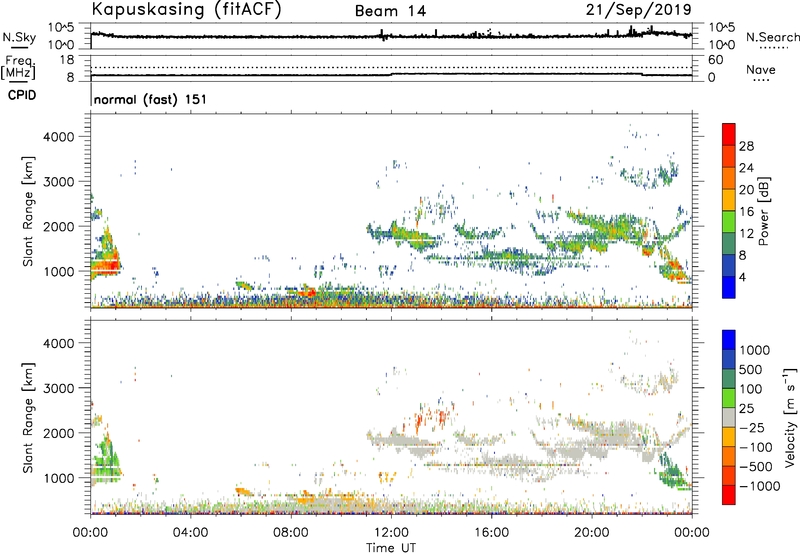The image size is (800, 554).
Task: Click the '4' tick on the Power scale
Action: pos(742,278)
